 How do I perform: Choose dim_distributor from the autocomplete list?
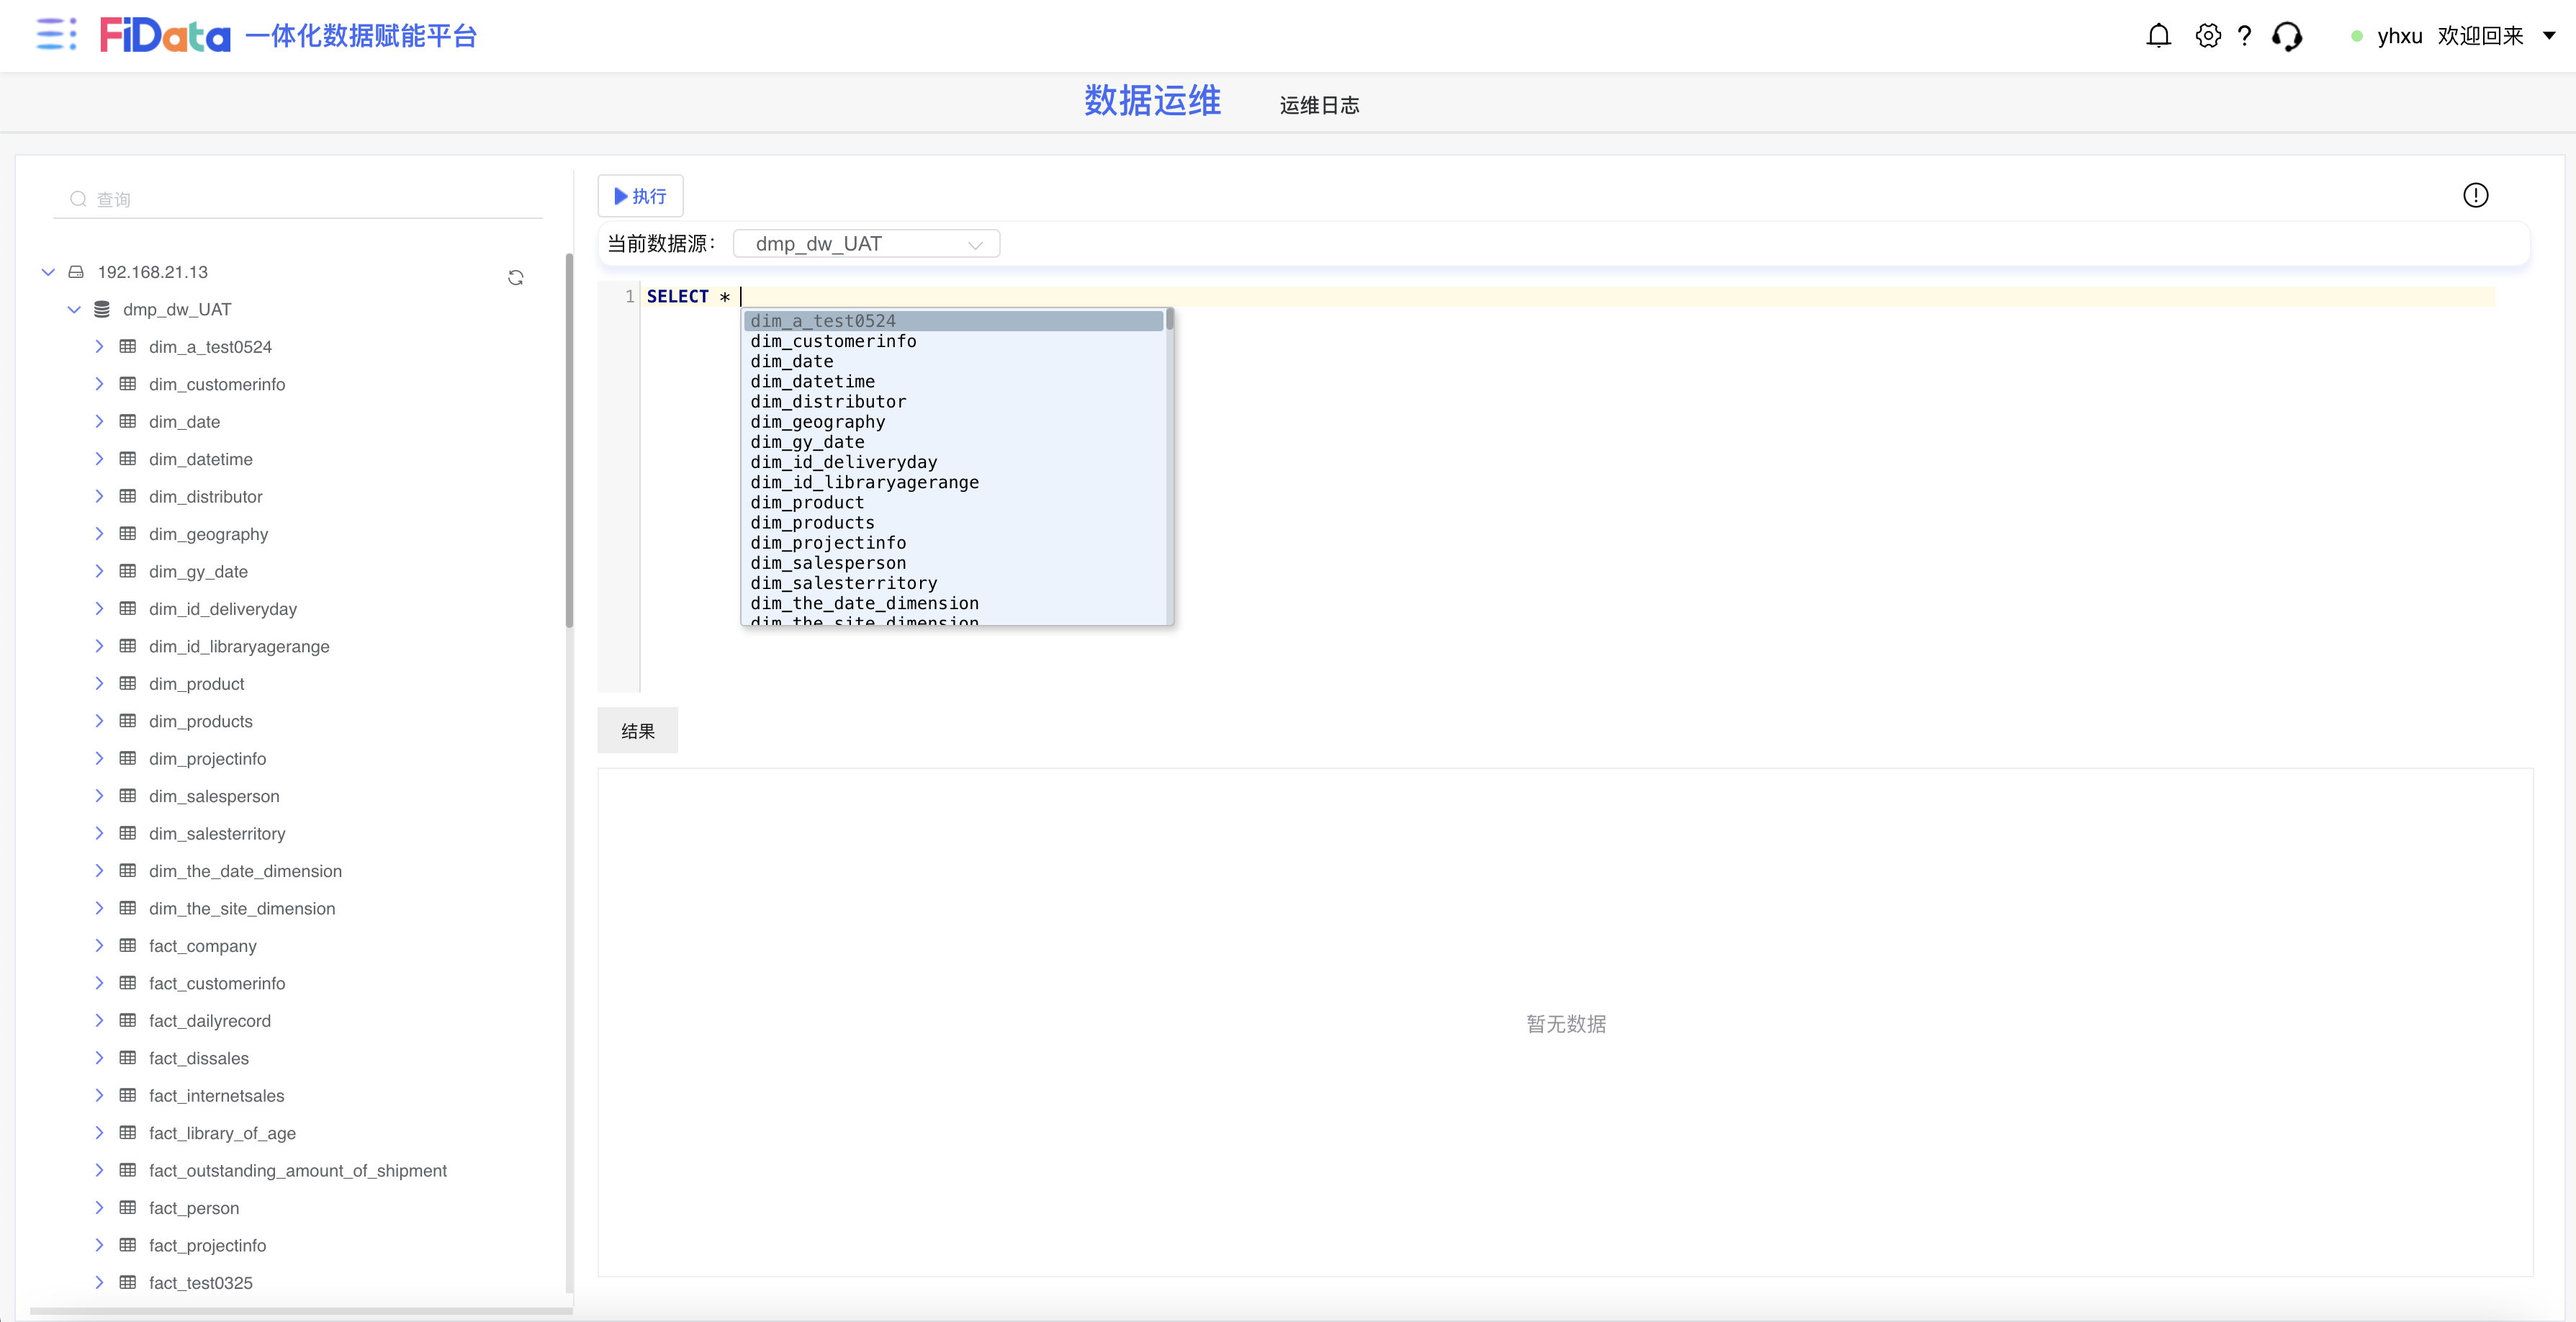(x=828, y=402)
